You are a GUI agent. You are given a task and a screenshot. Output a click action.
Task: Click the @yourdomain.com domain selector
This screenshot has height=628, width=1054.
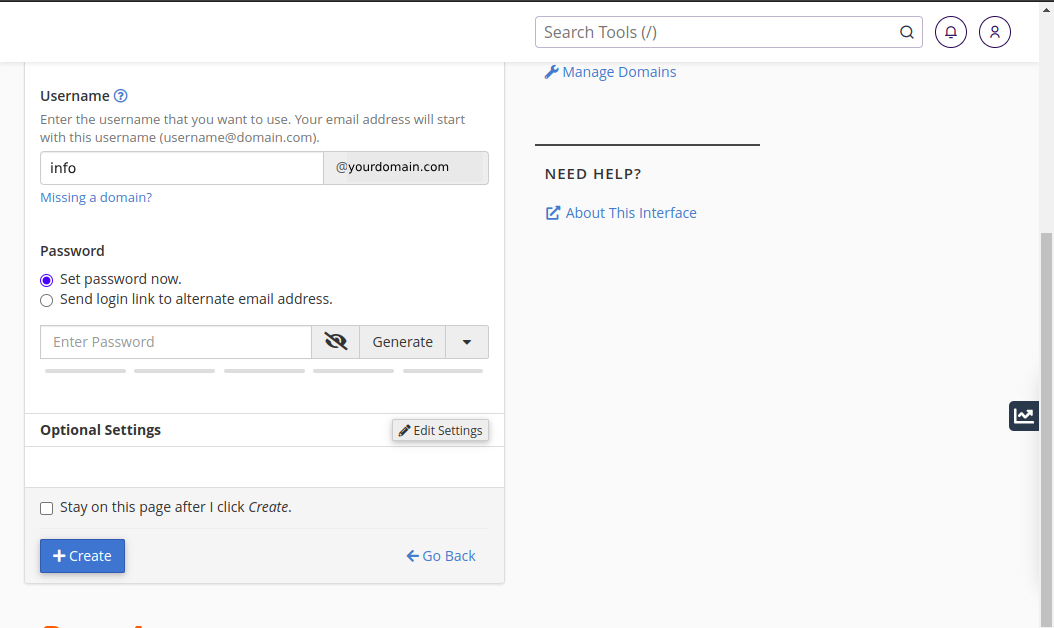406,168
